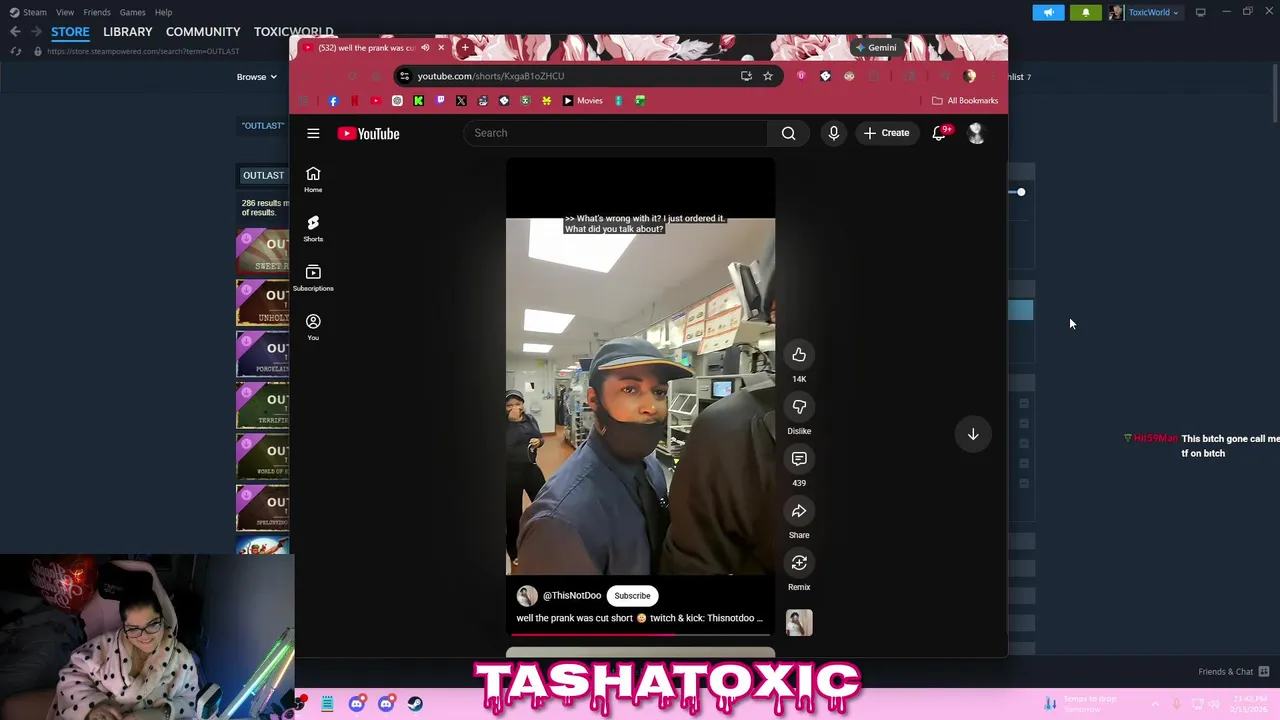Open the YouTube guide hamburger menu
The image size is (1280, 720).
tap(313, 133)
